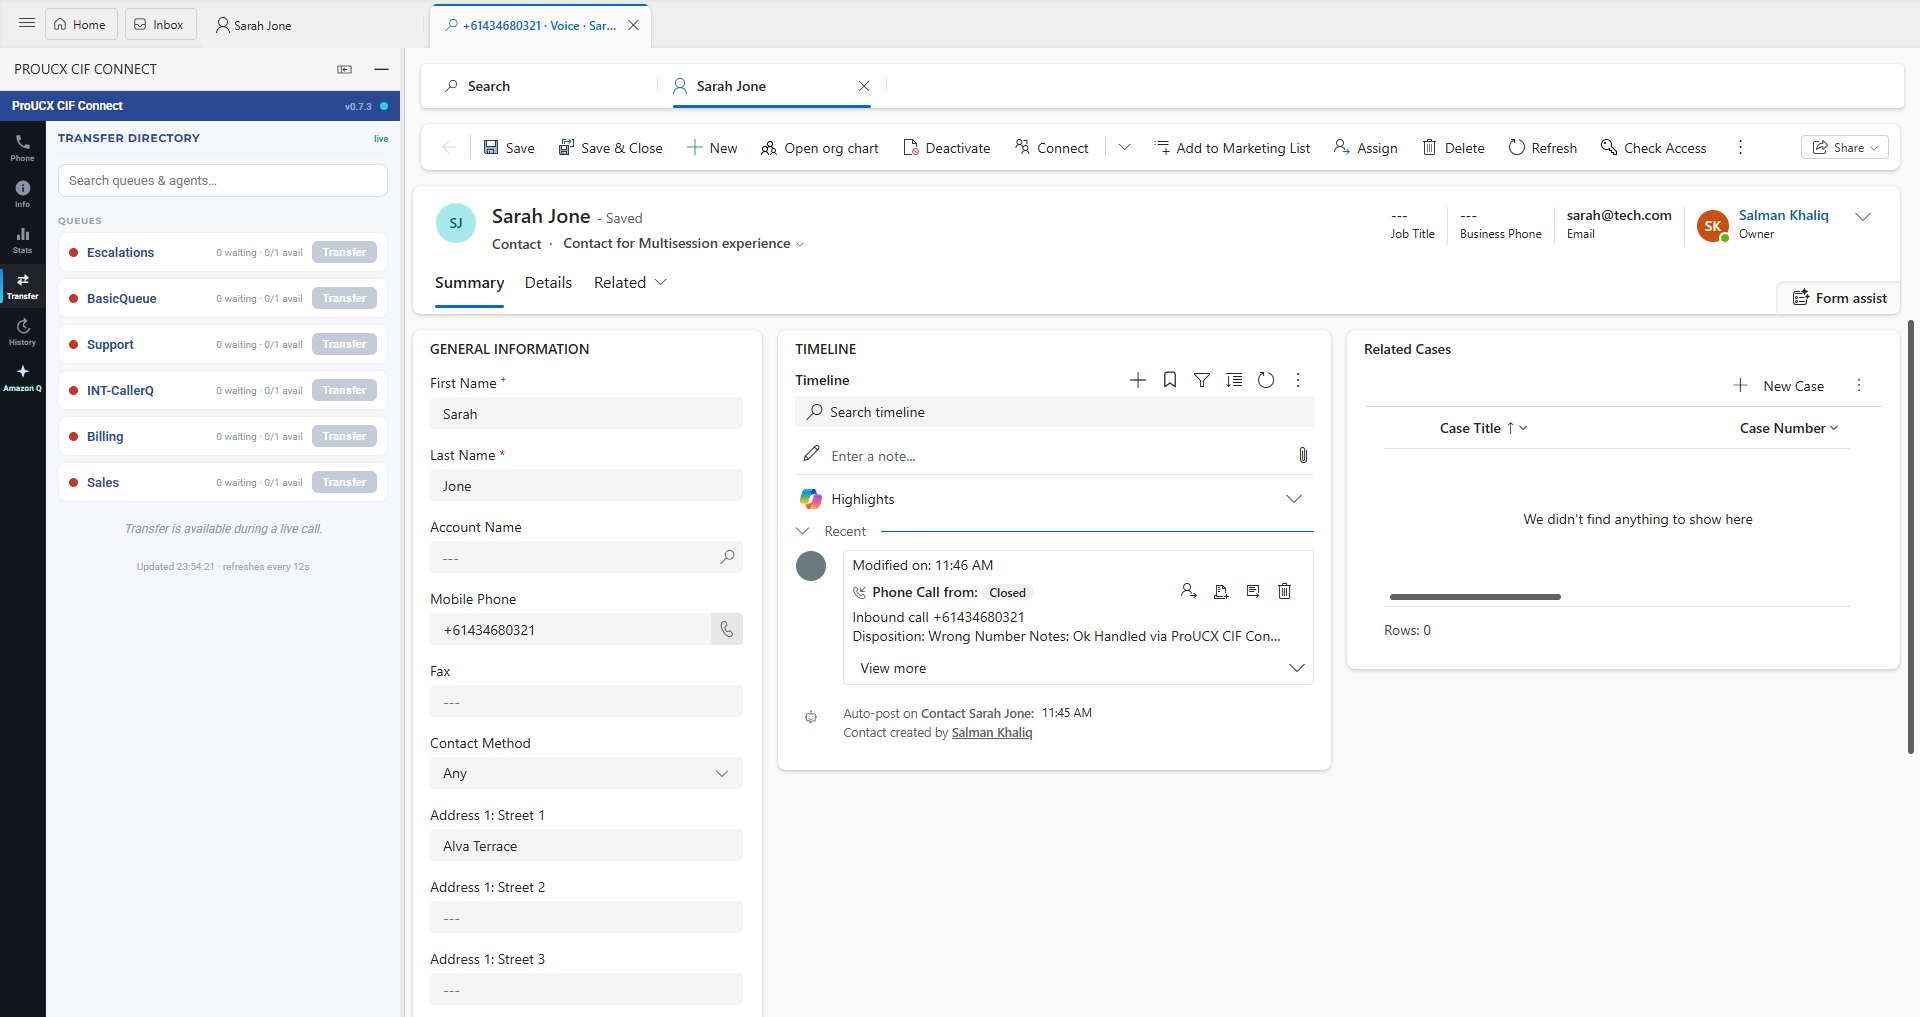This screenshot has width=1920, height=1017.
Task: Close the Sarah Jone inner tab
Action: click(864, 86)
